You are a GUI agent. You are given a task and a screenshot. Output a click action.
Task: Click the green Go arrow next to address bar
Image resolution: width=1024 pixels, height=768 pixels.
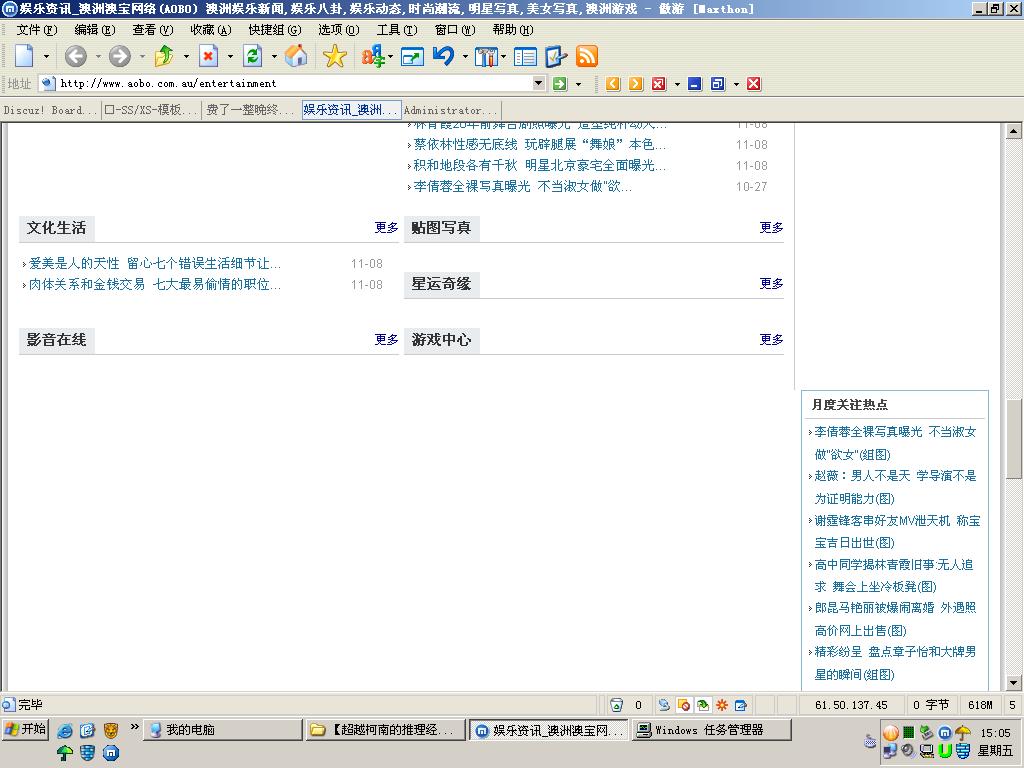pos(560,84)
